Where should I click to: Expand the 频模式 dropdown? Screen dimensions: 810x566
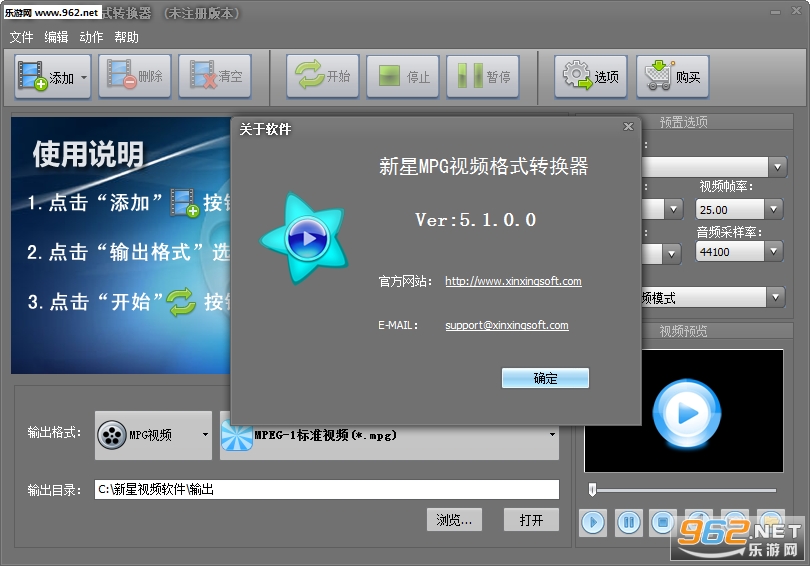click(775, 297)
